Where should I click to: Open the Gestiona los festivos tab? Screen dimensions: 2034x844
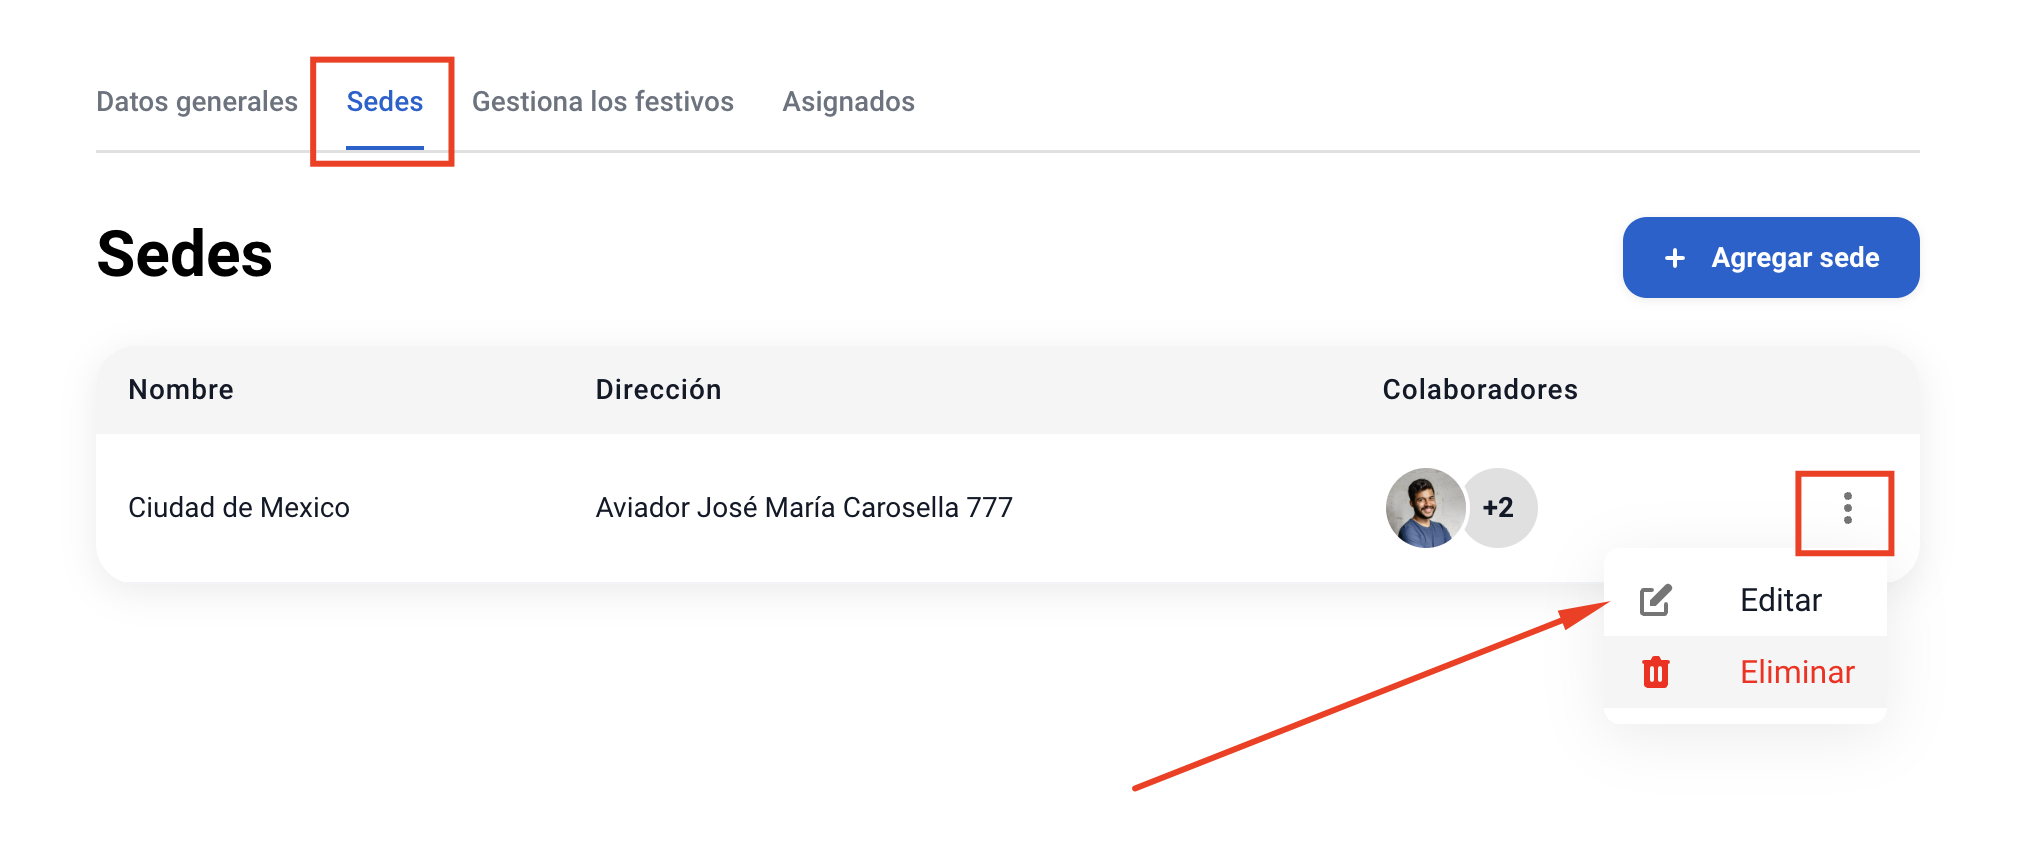[603, 102]
